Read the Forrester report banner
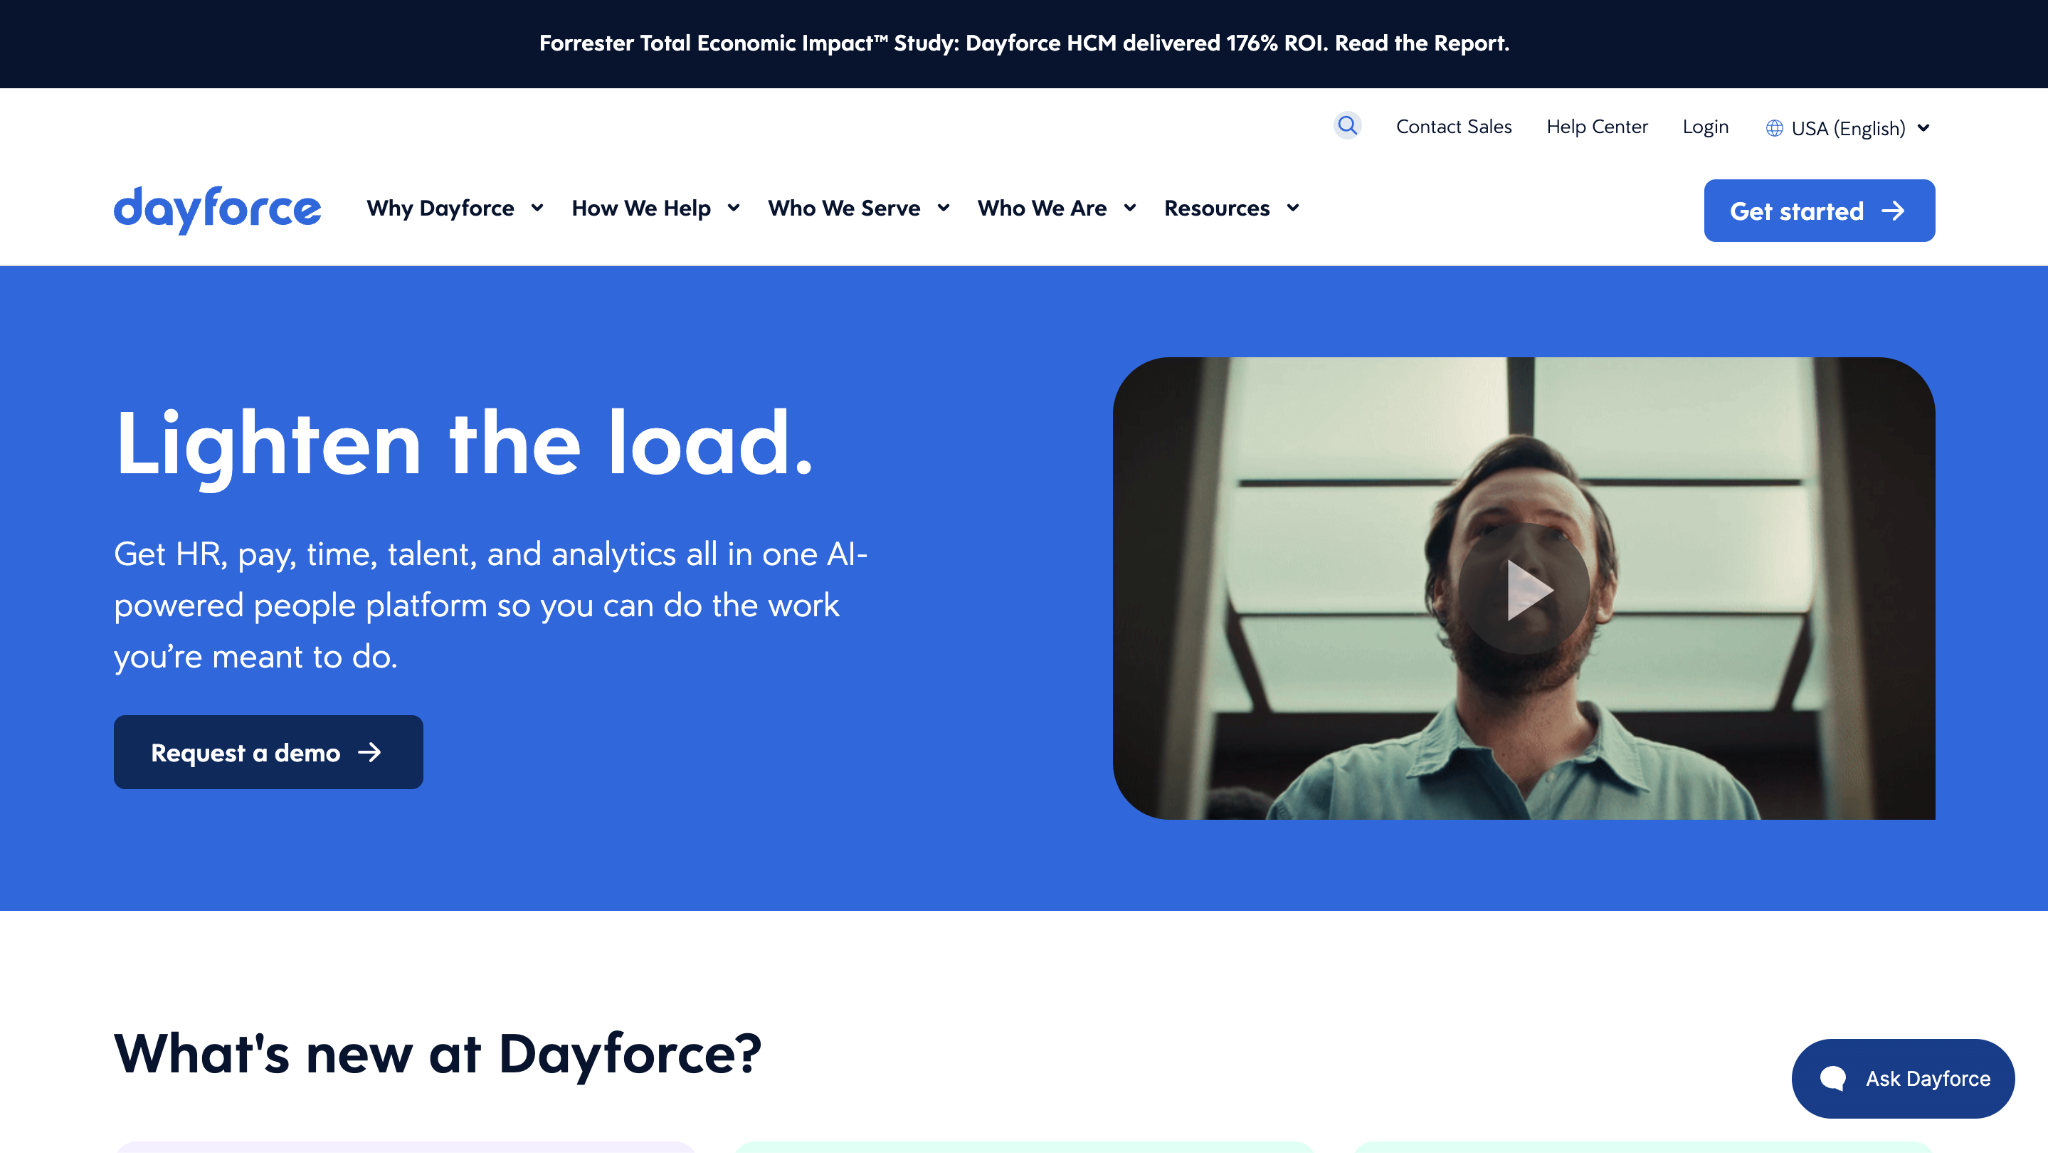Image resolution: width=2048 pixels, height=1153 pixels. coord(1024,43)
